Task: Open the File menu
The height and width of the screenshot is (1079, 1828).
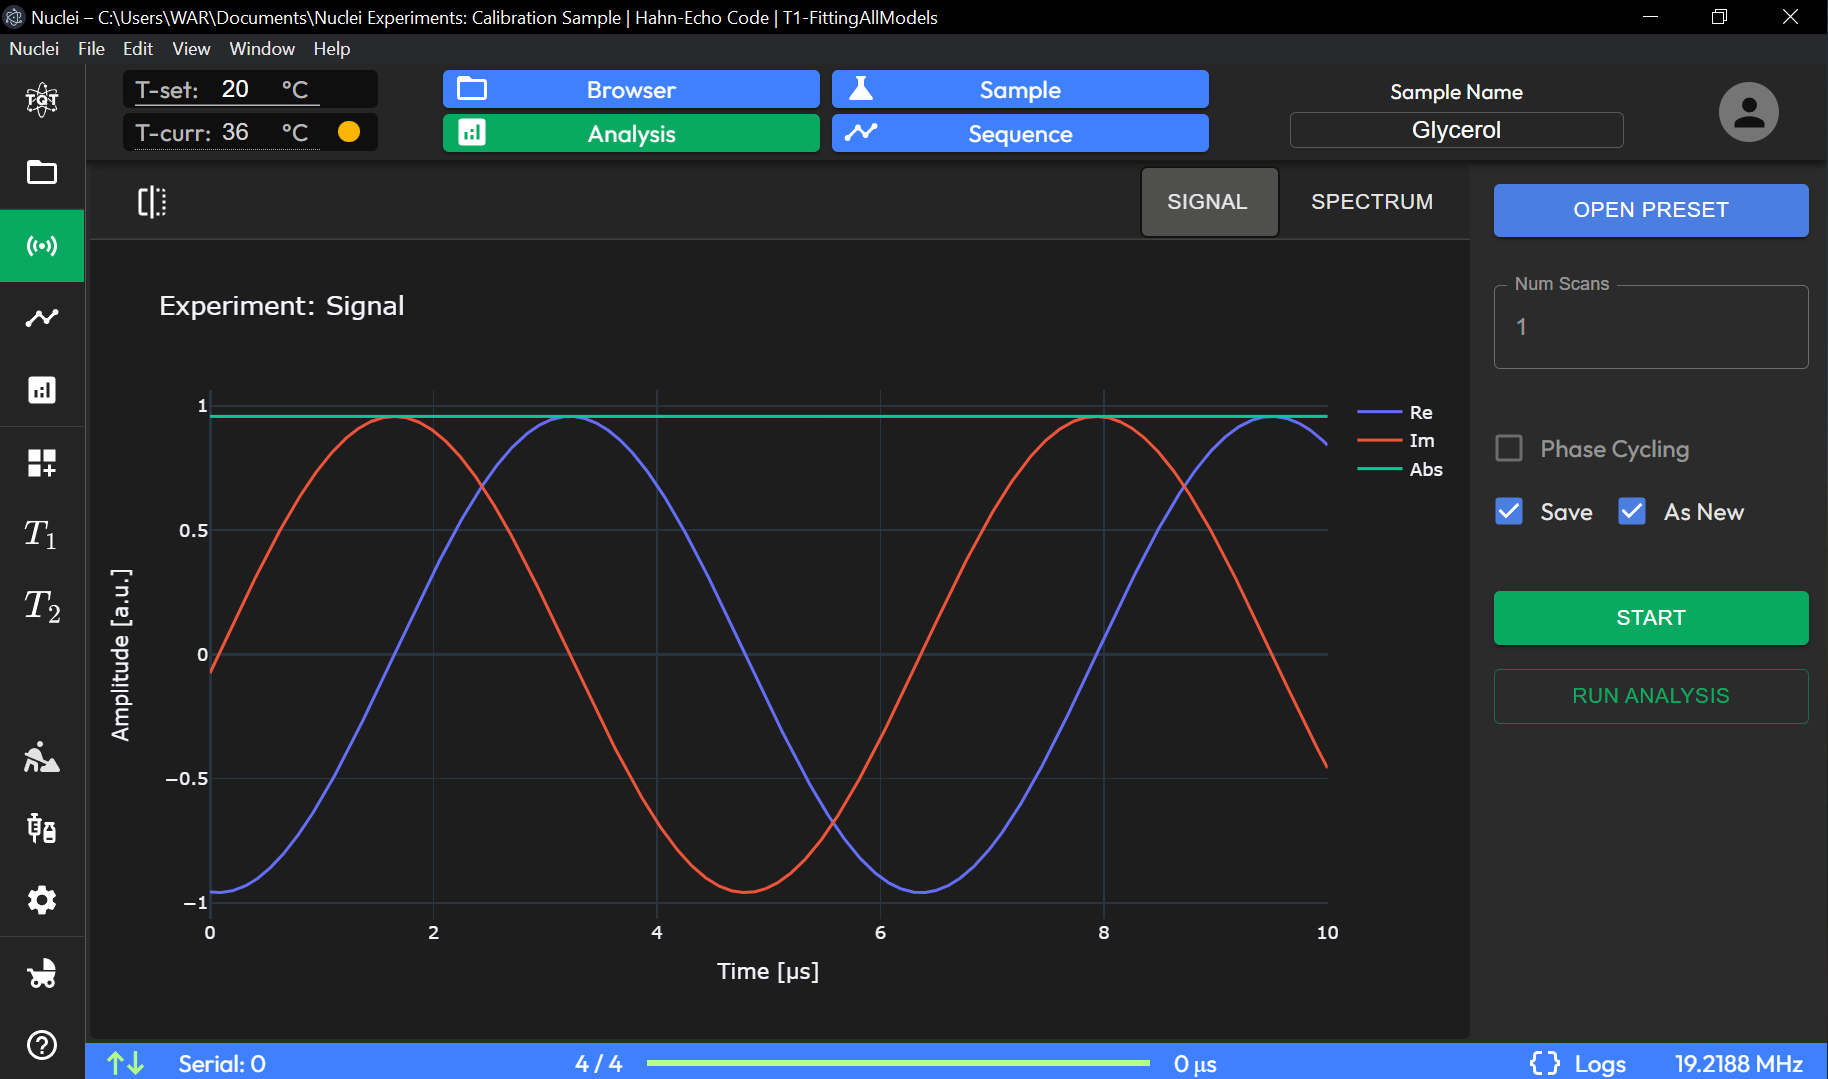Action: click(x=91, y=49)
